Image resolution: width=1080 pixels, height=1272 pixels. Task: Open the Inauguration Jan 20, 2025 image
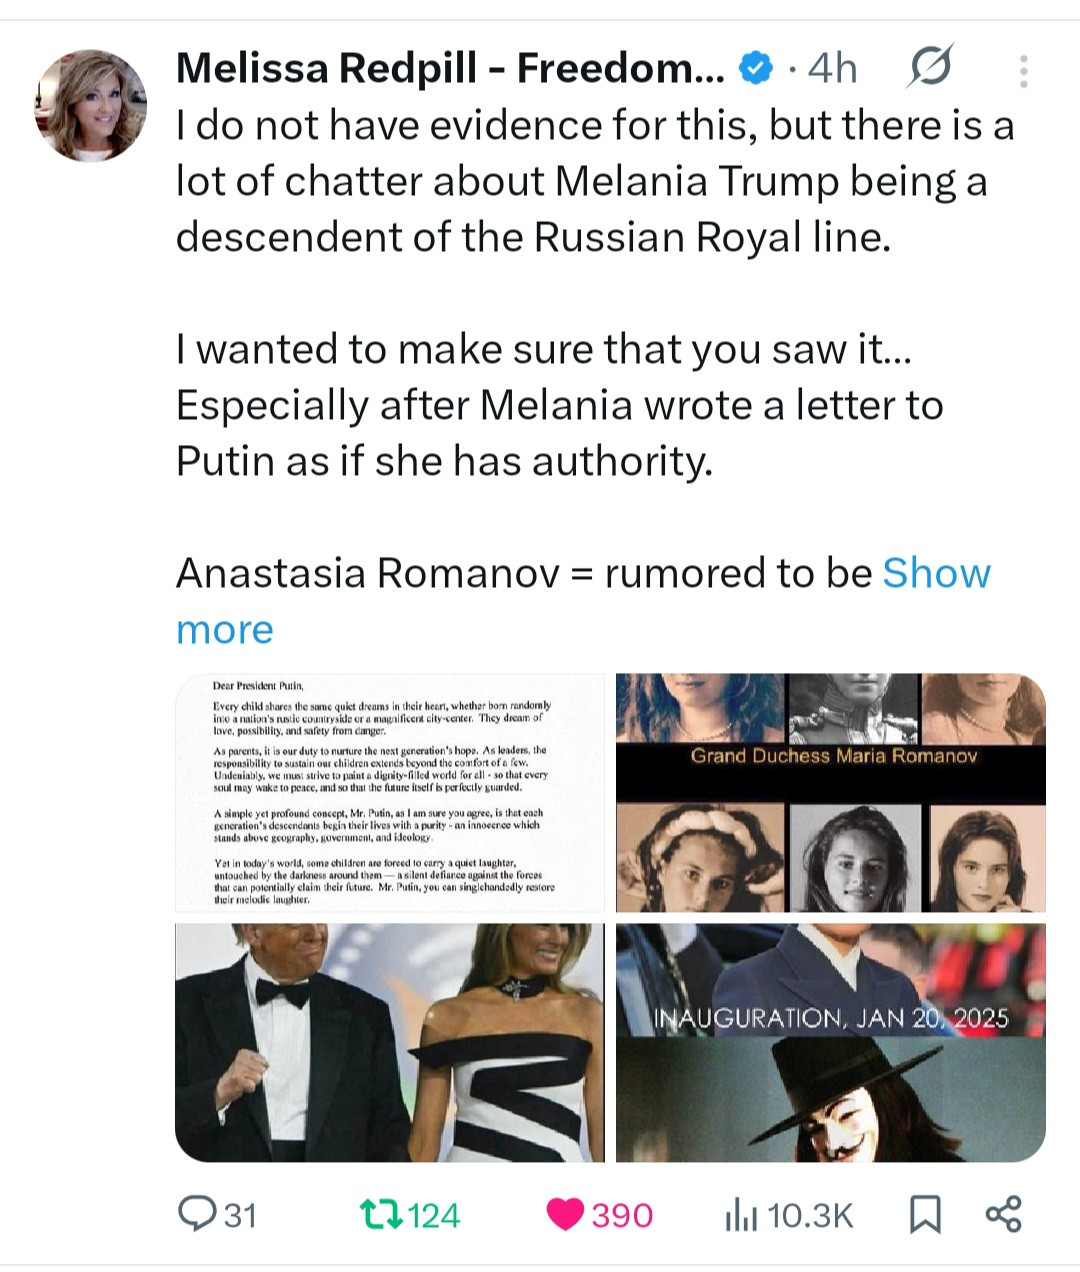coord(830,1042)
